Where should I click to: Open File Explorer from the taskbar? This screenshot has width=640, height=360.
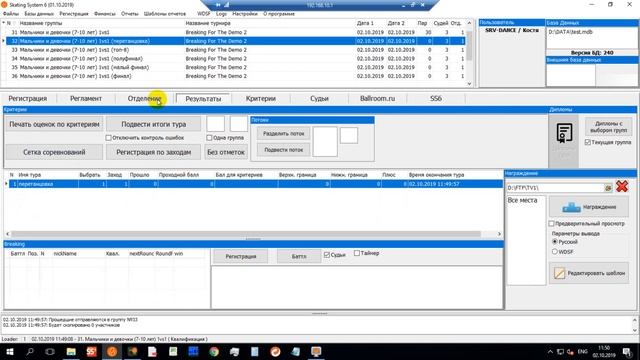[71, 351]
